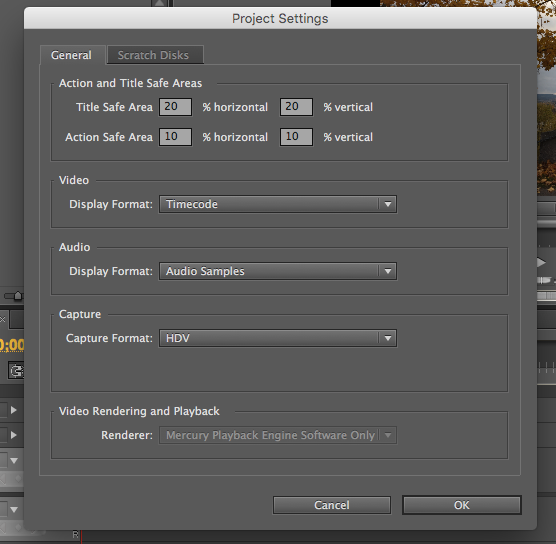Select the General tab
This screenshot has width=556, height=544.
click(72, 55)
